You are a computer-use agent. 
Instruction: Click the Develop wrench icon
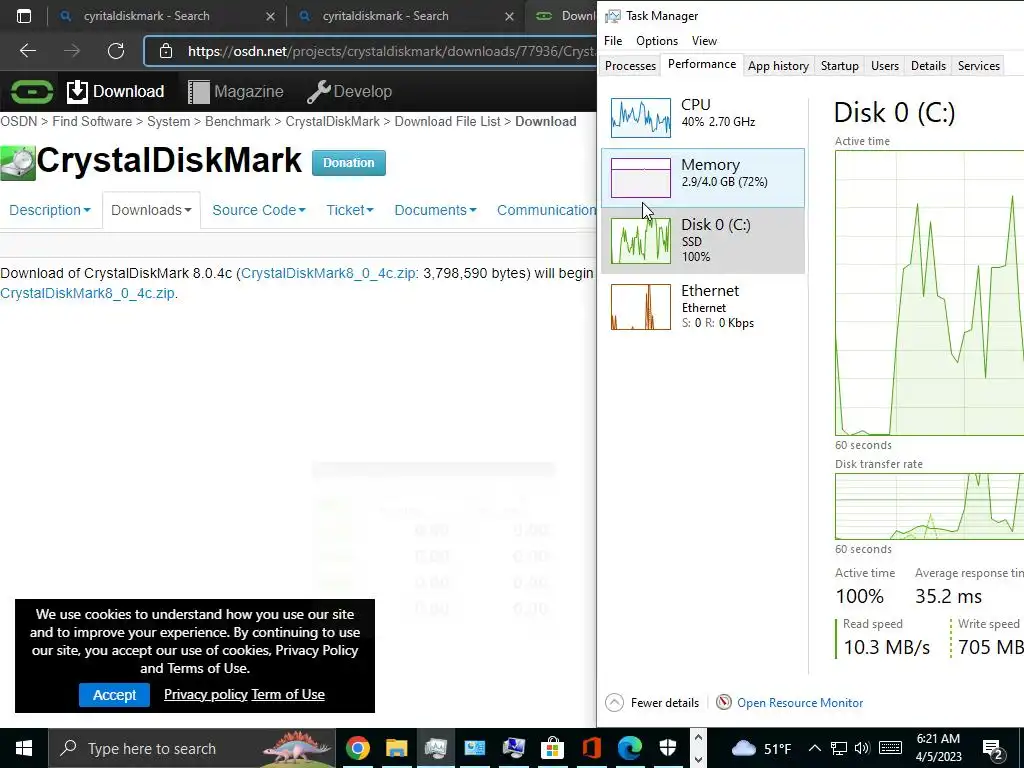click(x=319, y=91)
